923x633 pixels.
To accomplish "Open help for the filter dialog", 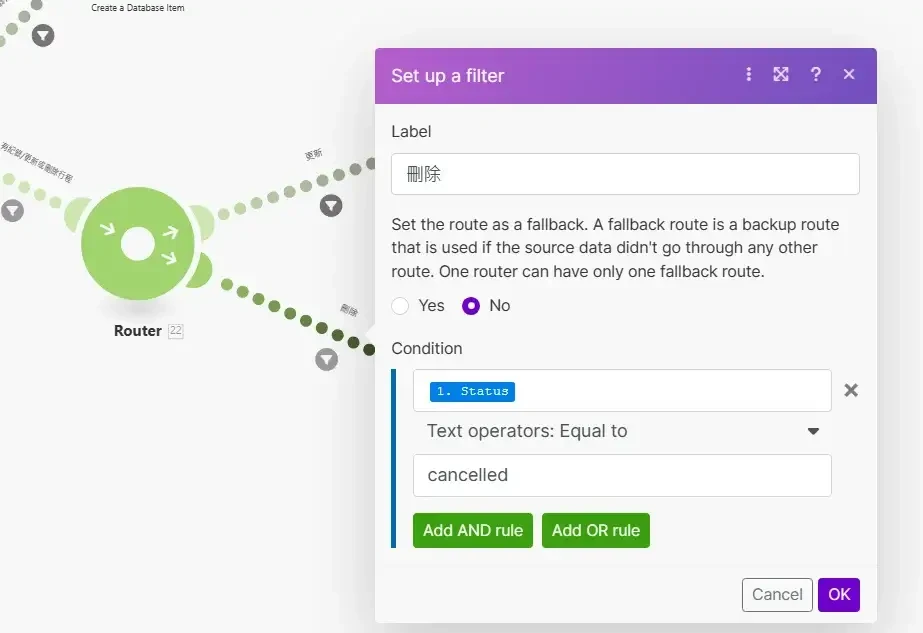I will pos(815,74).
